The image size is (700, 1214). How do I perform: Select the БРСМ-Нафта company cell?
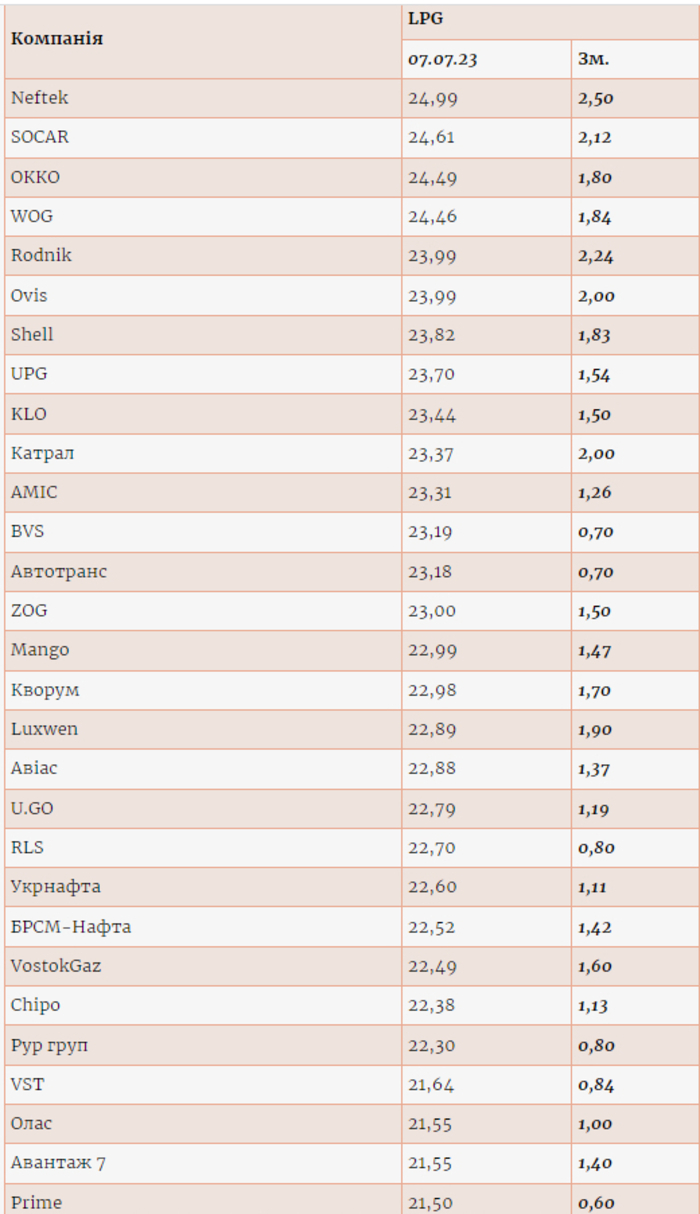pyautogui.click(x=71, y=926)
